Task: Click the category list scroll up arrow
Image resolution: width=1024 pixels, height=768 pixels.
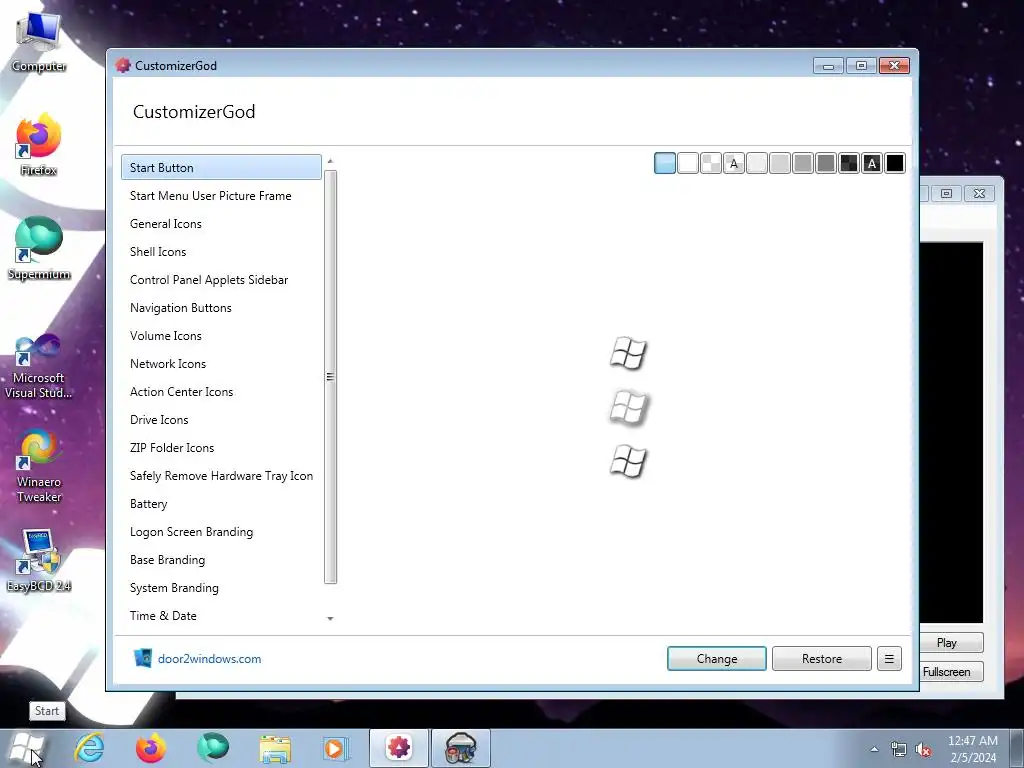Action: [330, 161]
